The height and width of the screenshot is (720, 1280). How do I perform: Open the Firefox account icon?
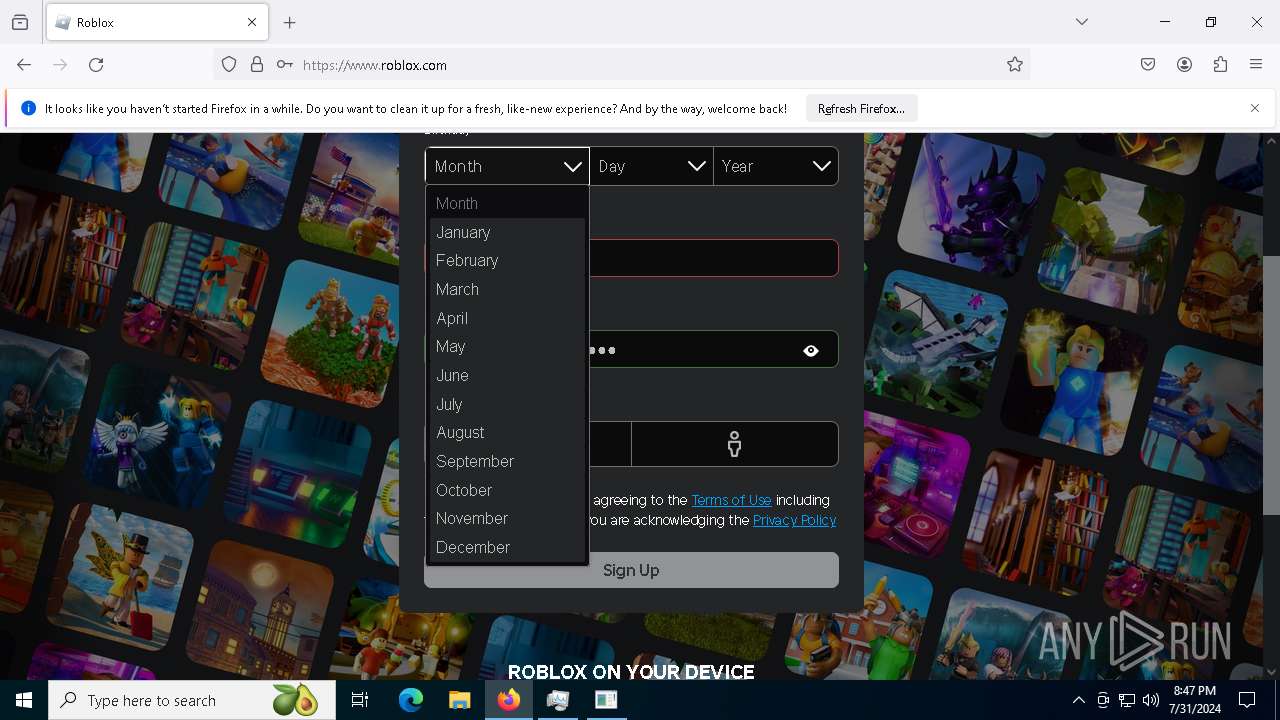click(1184, 65)
